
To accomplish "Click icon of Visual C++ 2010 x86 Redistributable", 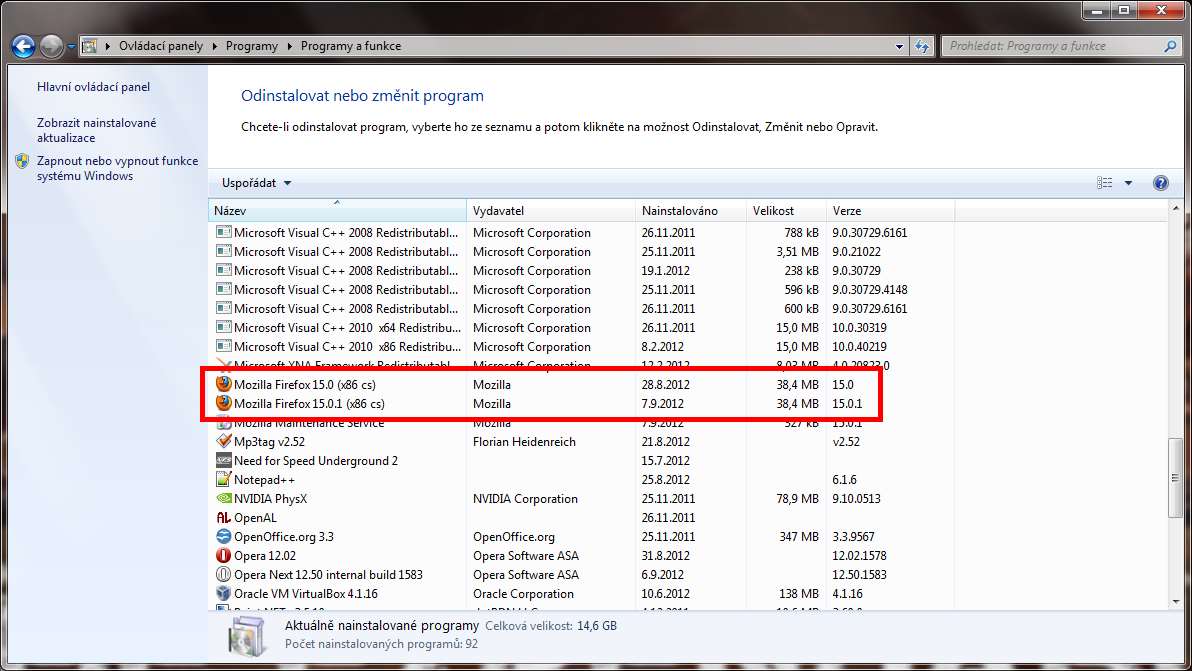I will pyautogui.click(x=224, y=346).
